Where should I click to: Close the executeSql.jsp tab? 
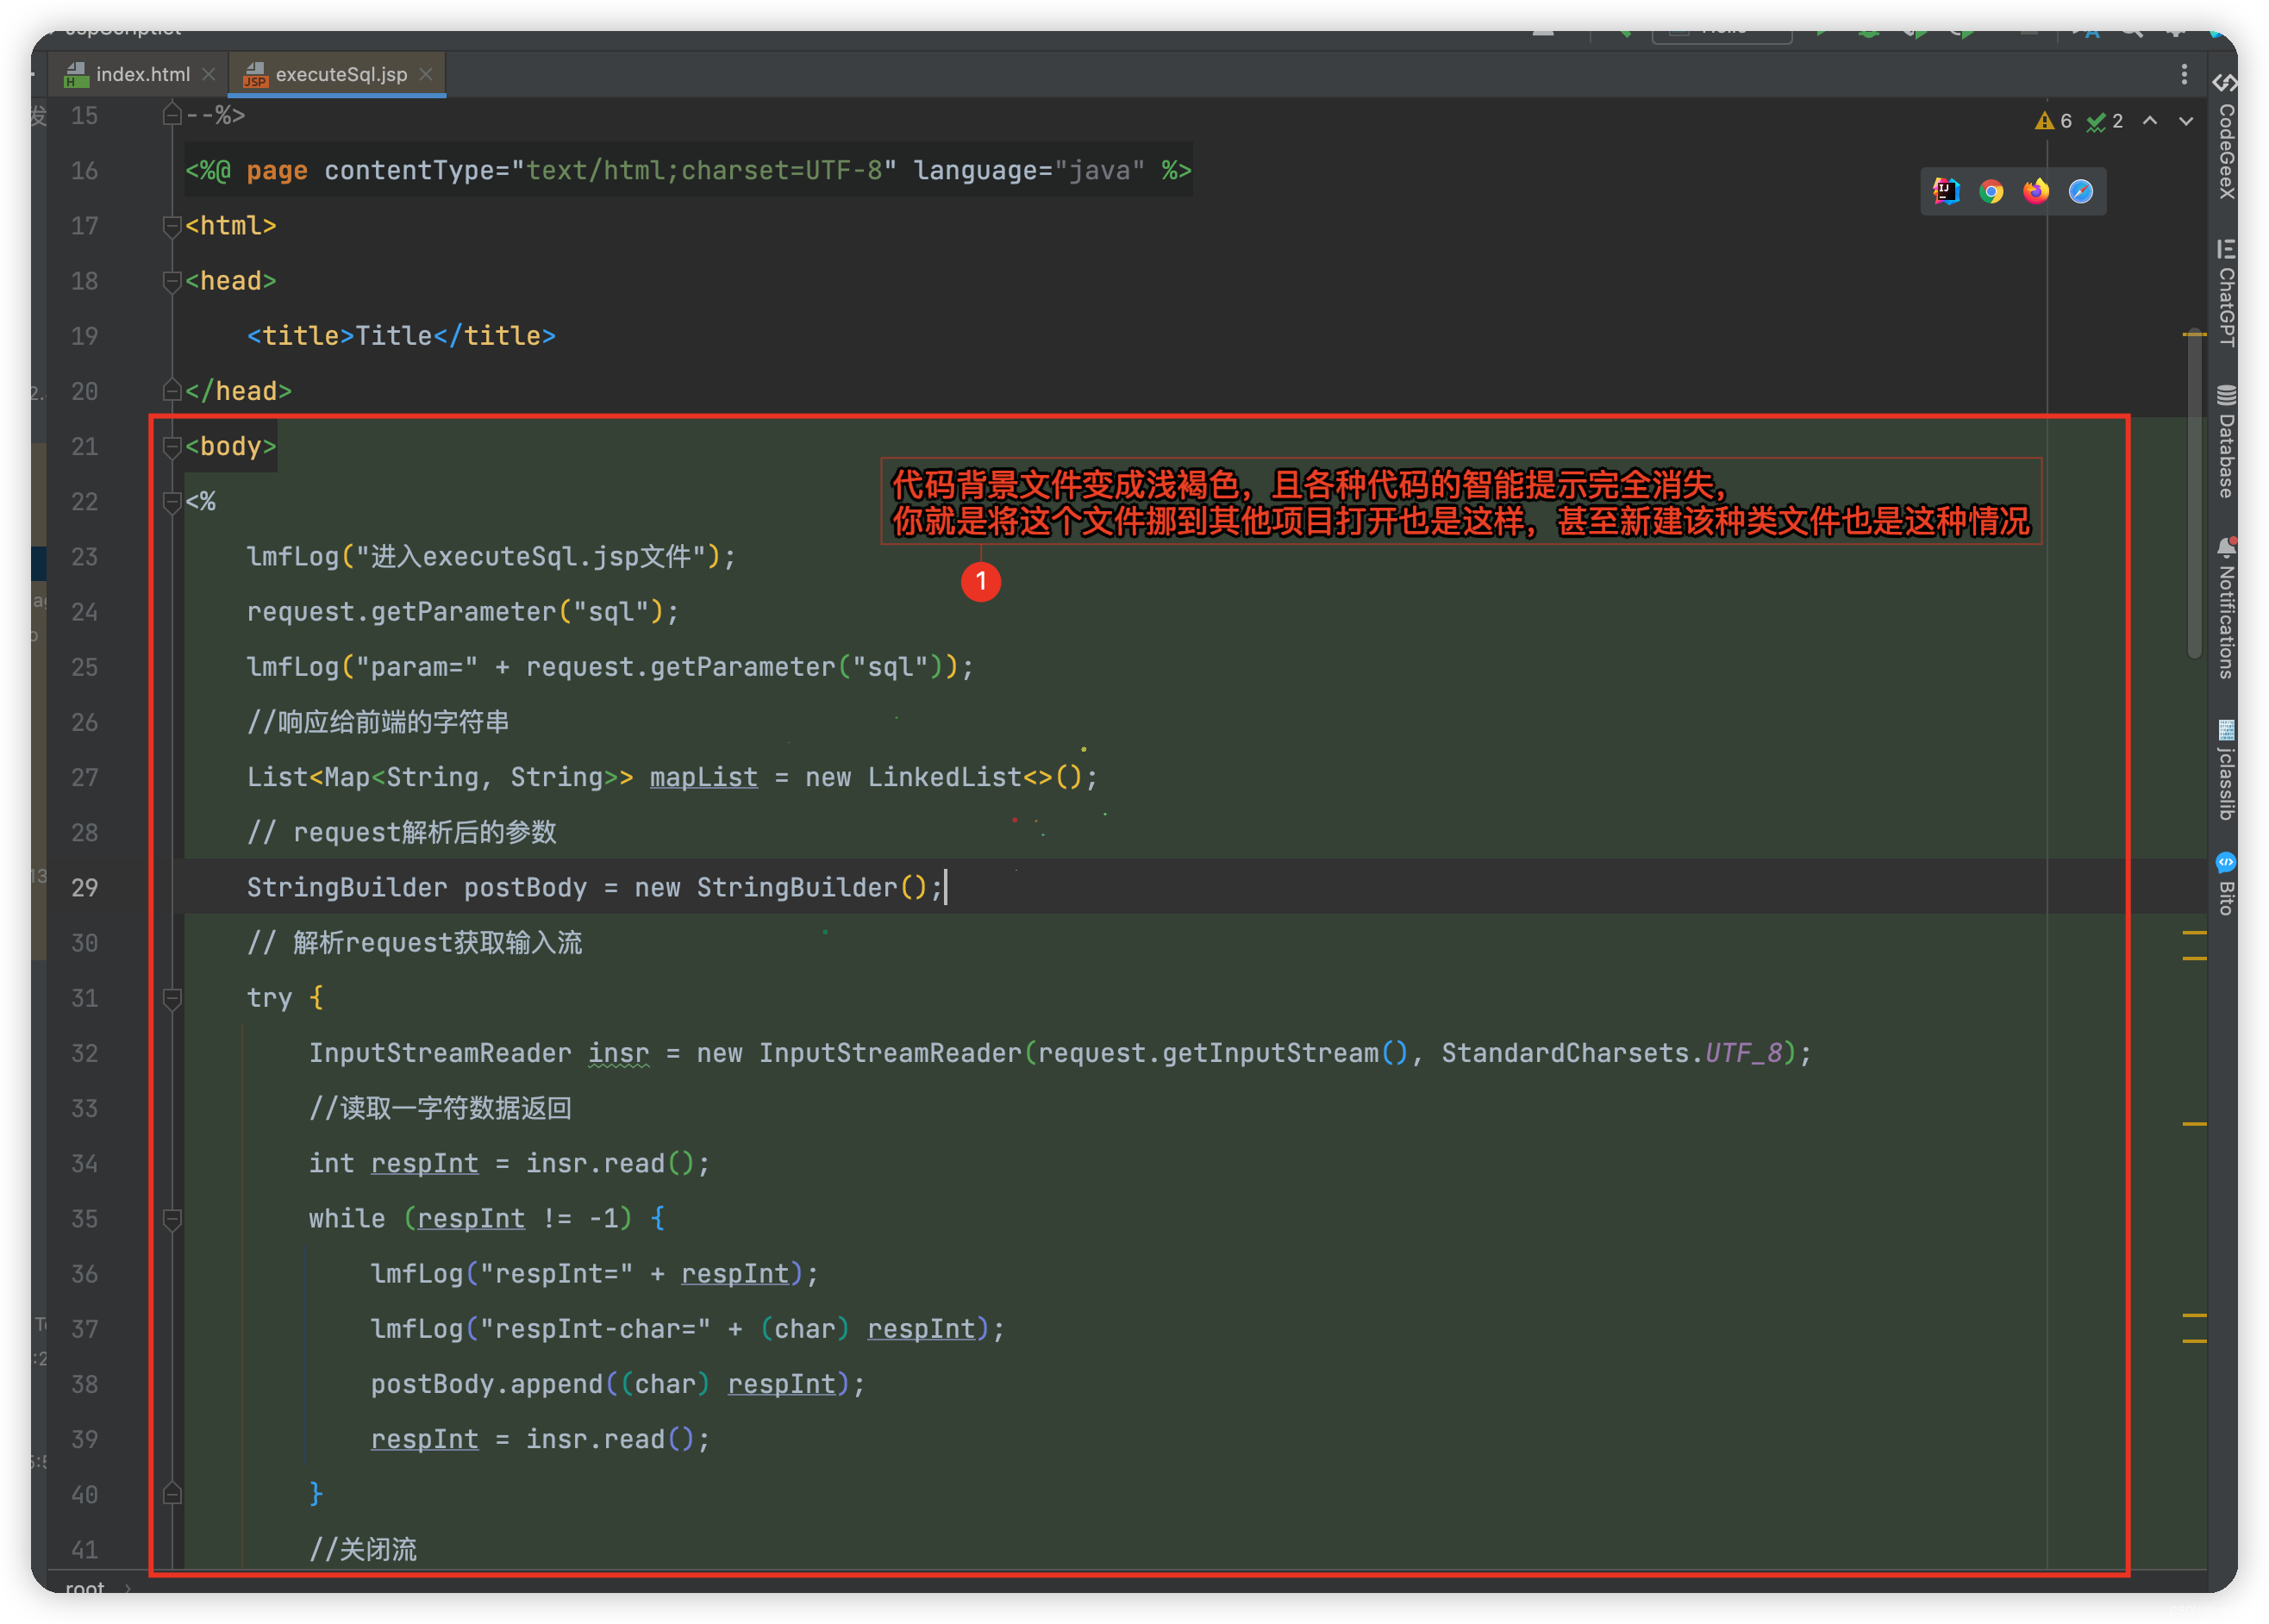(x=426, y=74)
